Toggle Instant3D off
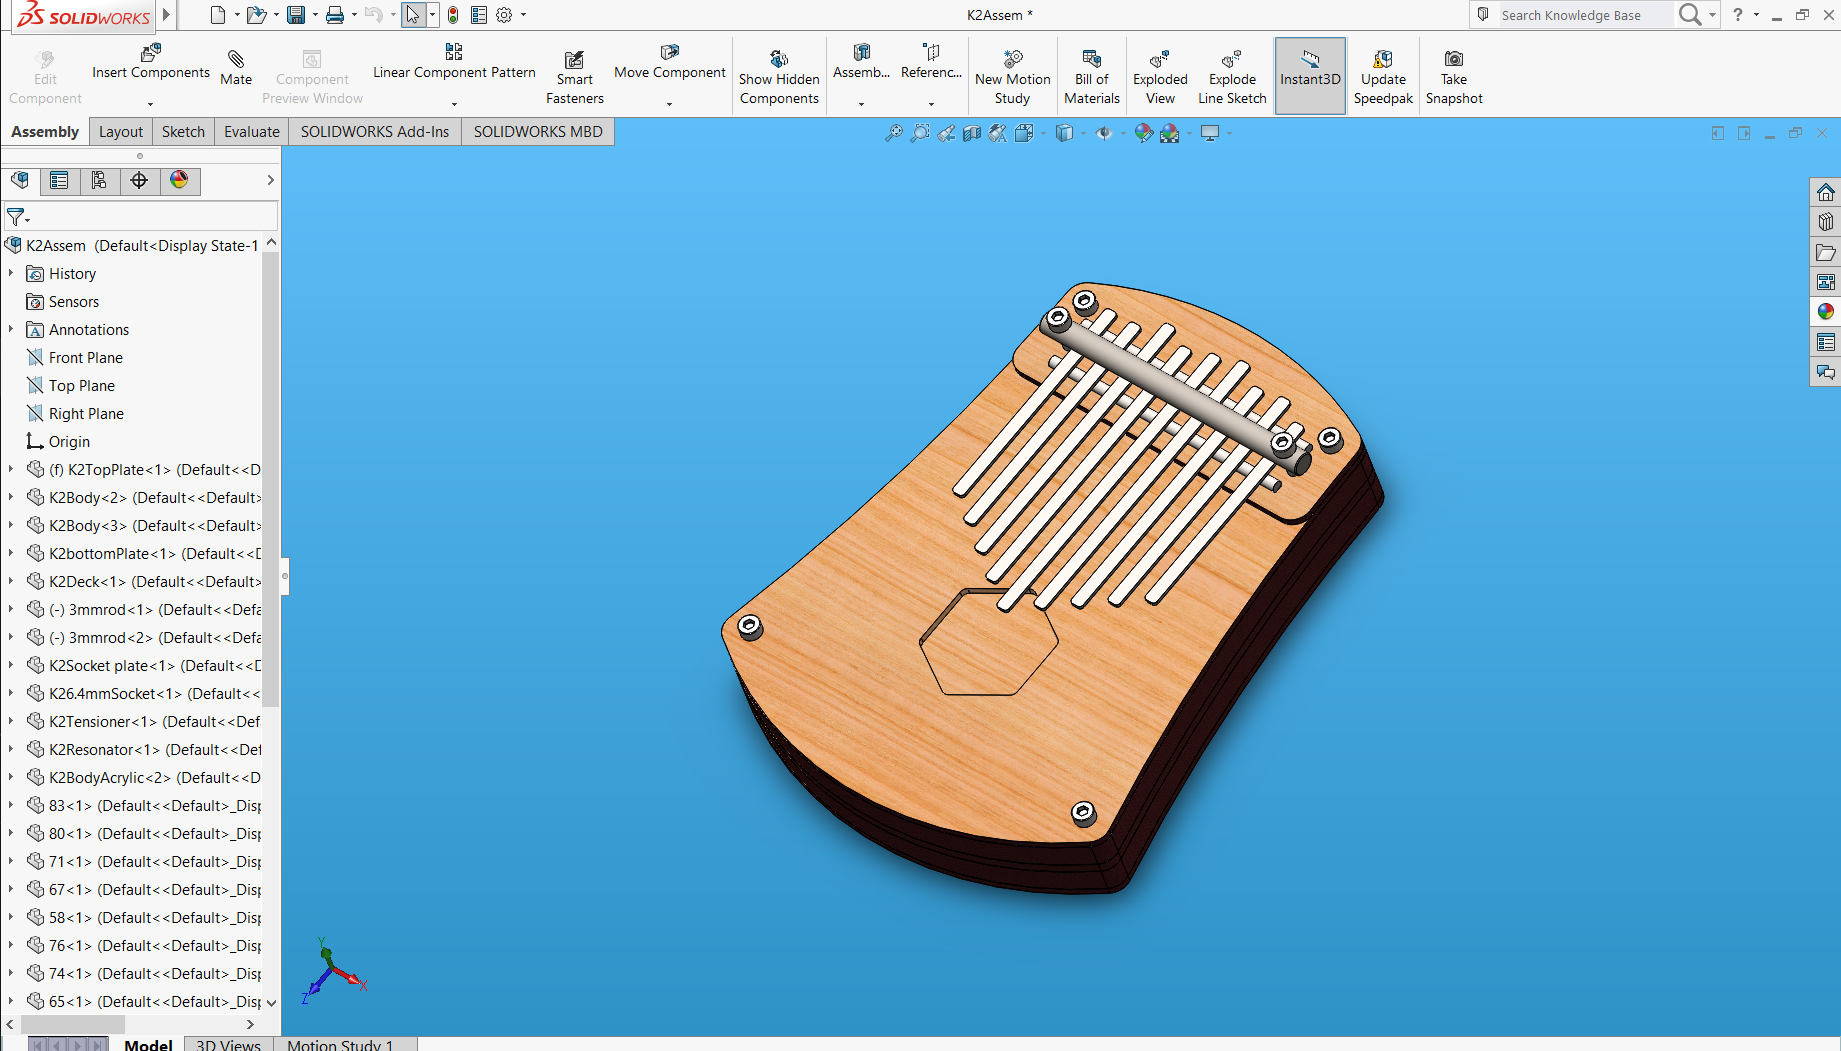The height and width of the screenshot is (1051, 1841). coord(1310,75)
